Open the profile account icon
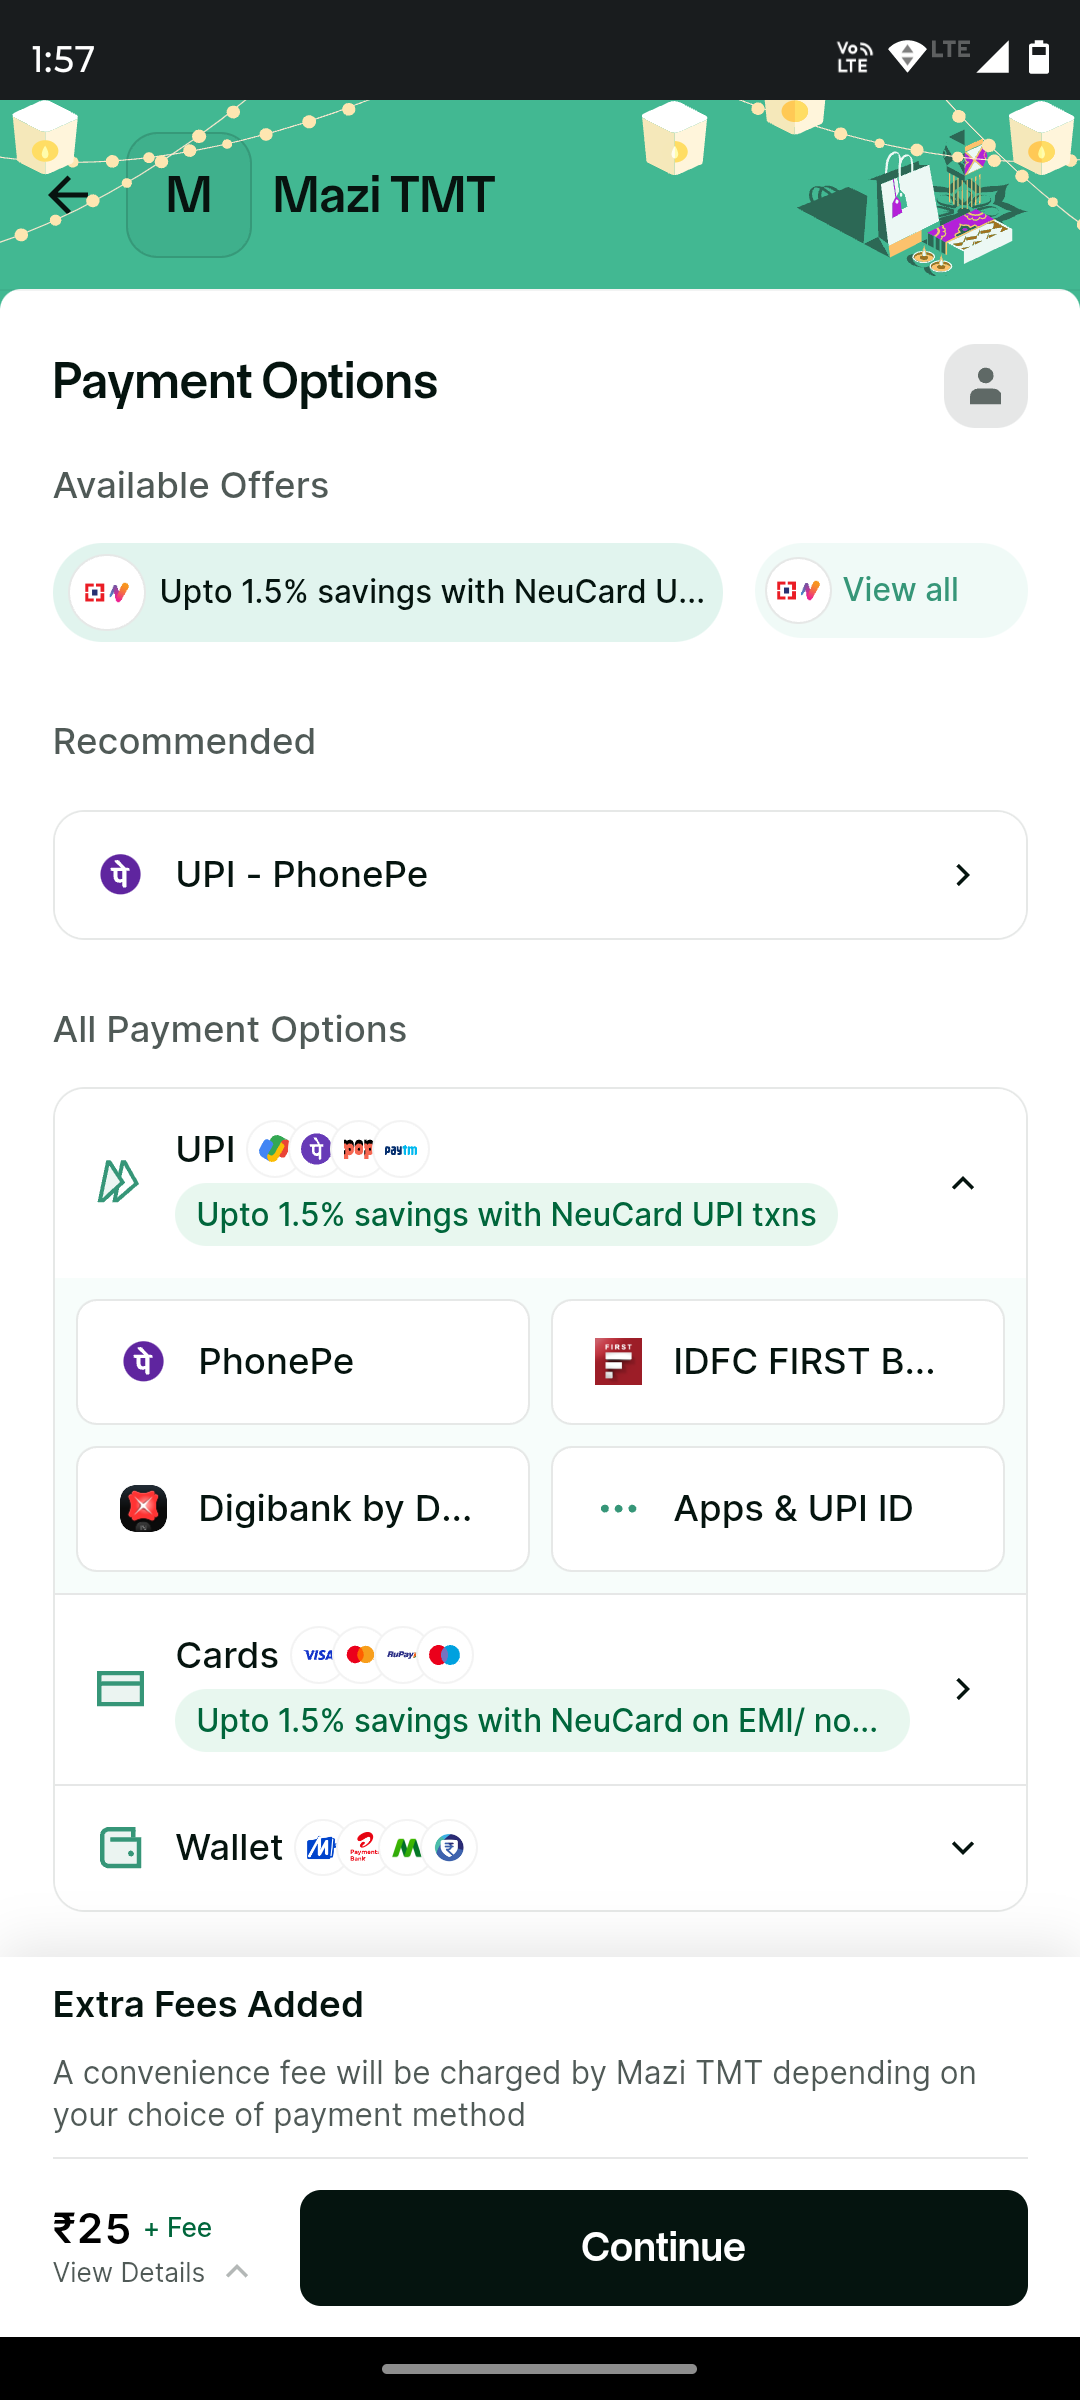1080x2400 pixels. click(x=985, y=386)
